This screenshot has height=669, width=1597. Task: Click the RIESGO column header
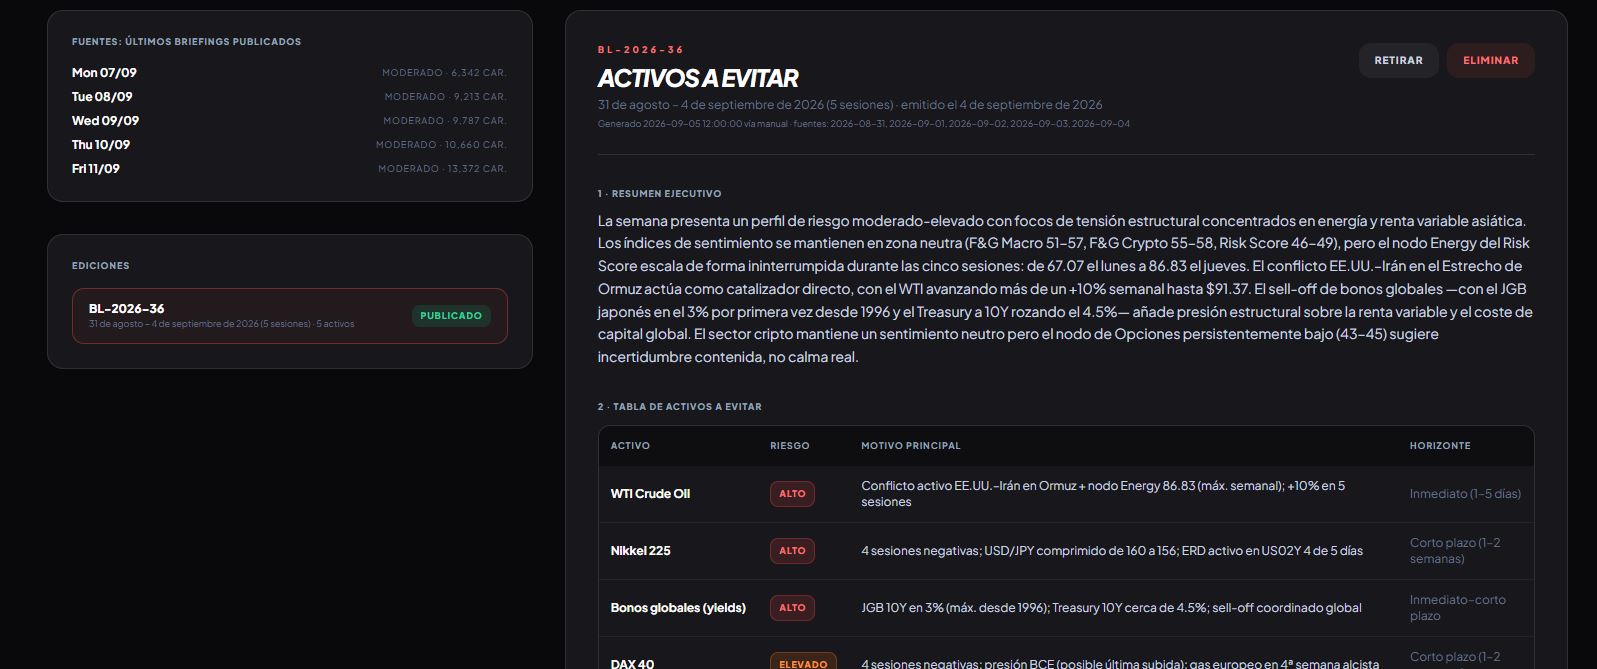(x=790, y=446)
